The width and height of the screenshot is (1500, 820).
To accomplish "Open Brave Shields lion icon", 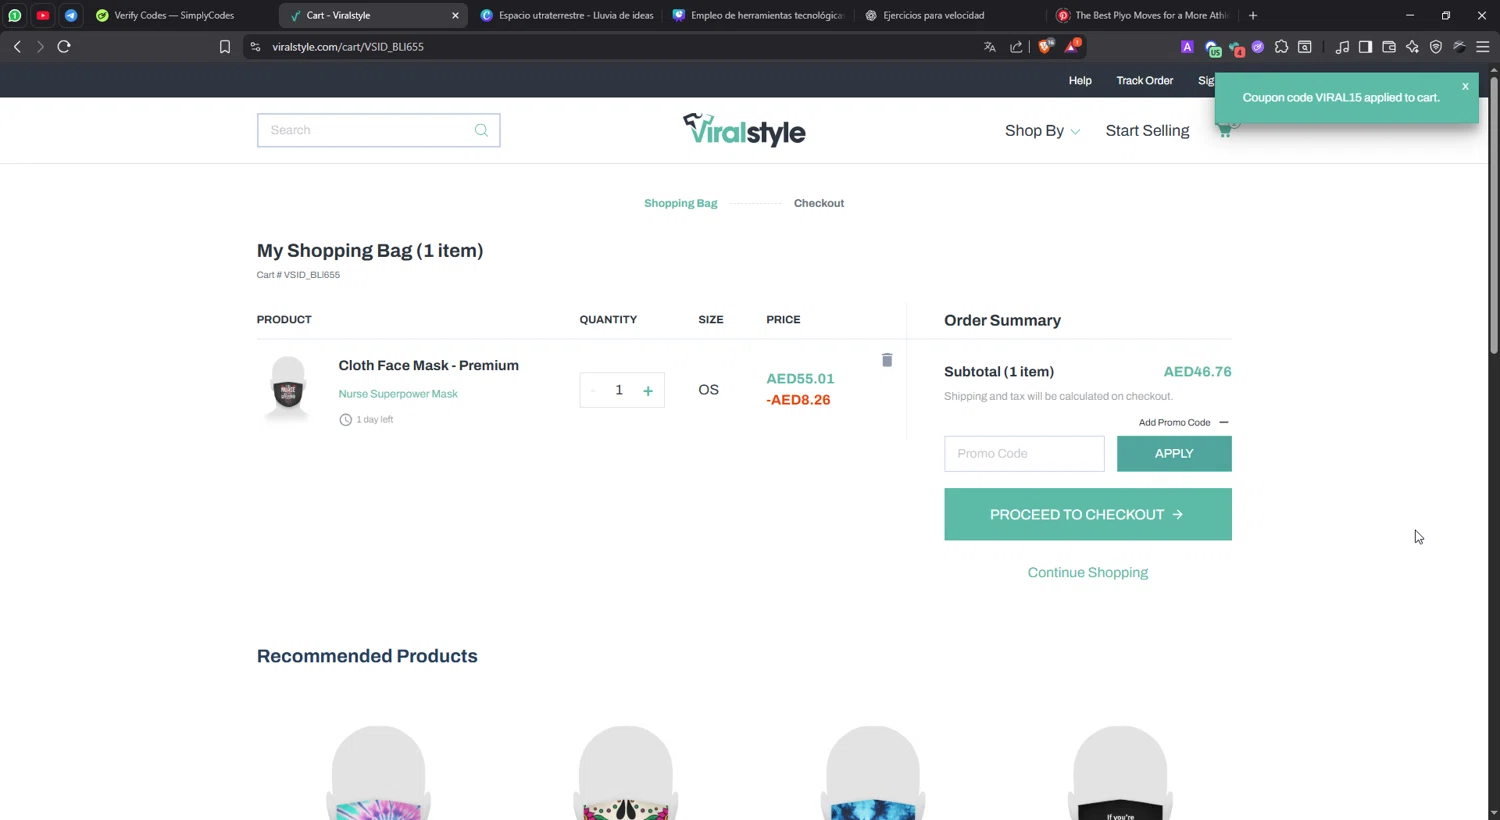I will (1045, 46).
